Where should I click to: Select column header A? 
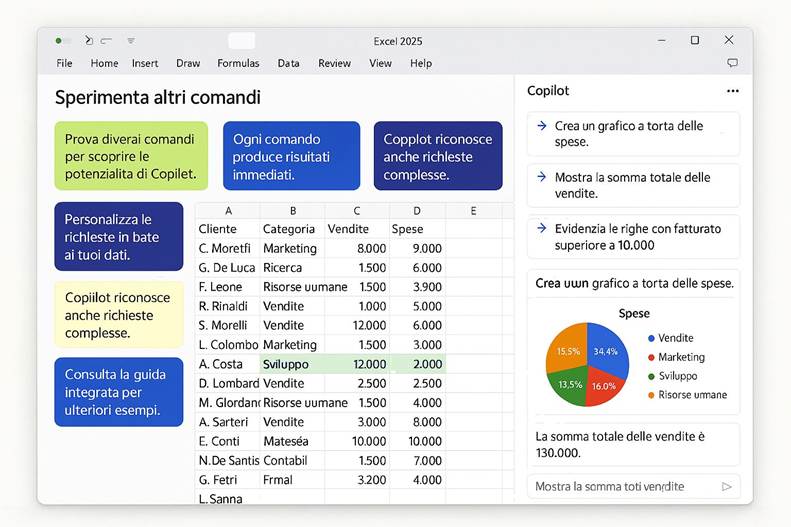pyautogui.click(x=228, y=211)
